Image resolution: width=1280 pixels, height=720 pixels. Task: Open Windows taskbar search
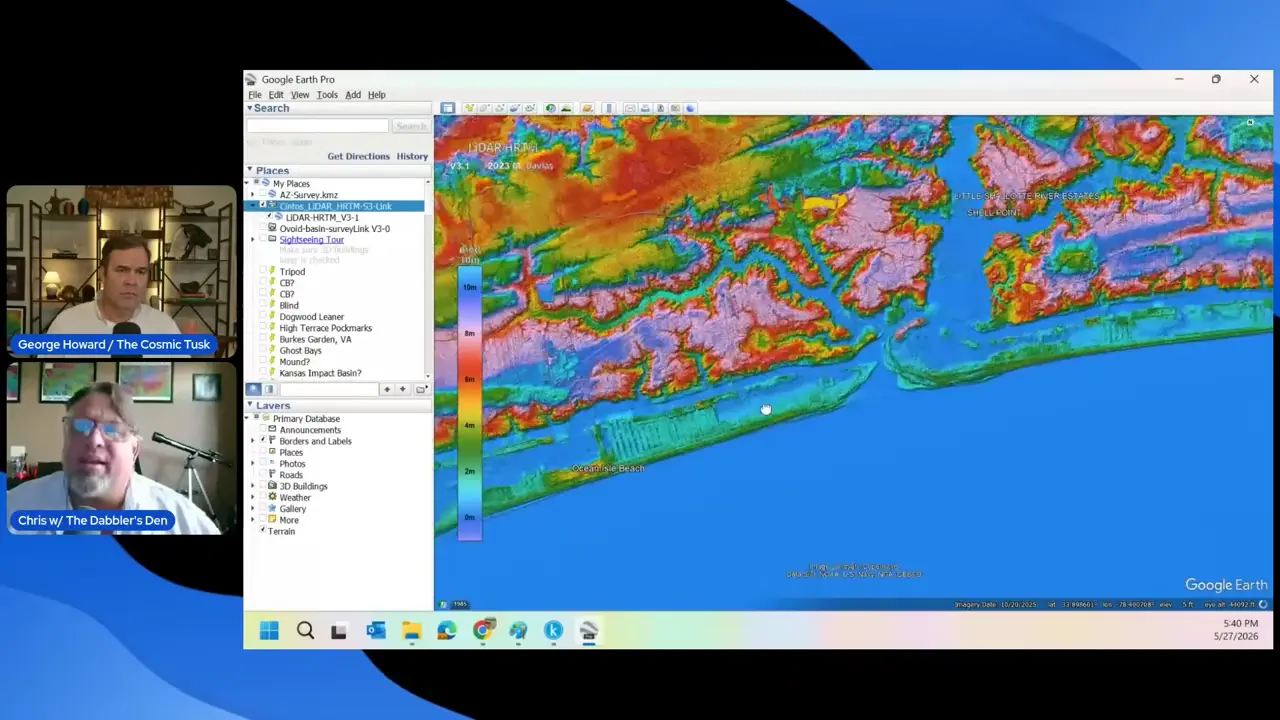[305, 630]
